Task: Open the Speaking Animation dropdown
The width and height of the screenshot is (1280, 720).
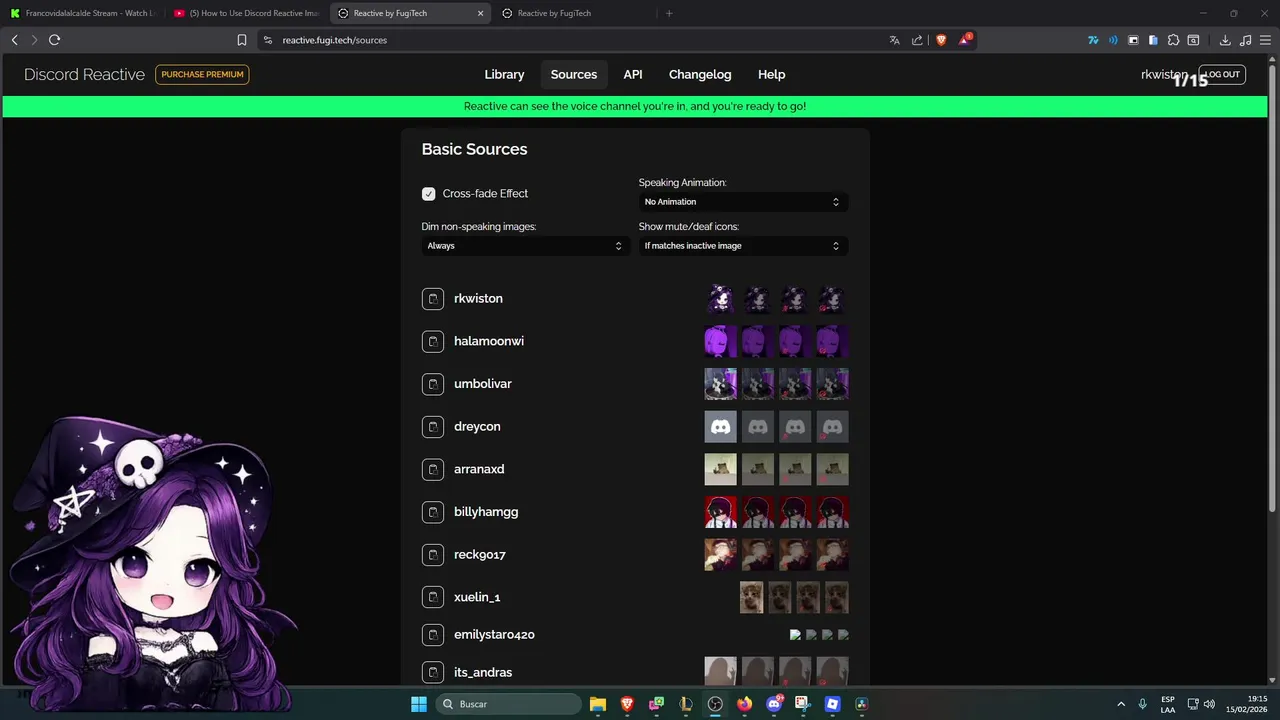Action: tap(743, 202)
